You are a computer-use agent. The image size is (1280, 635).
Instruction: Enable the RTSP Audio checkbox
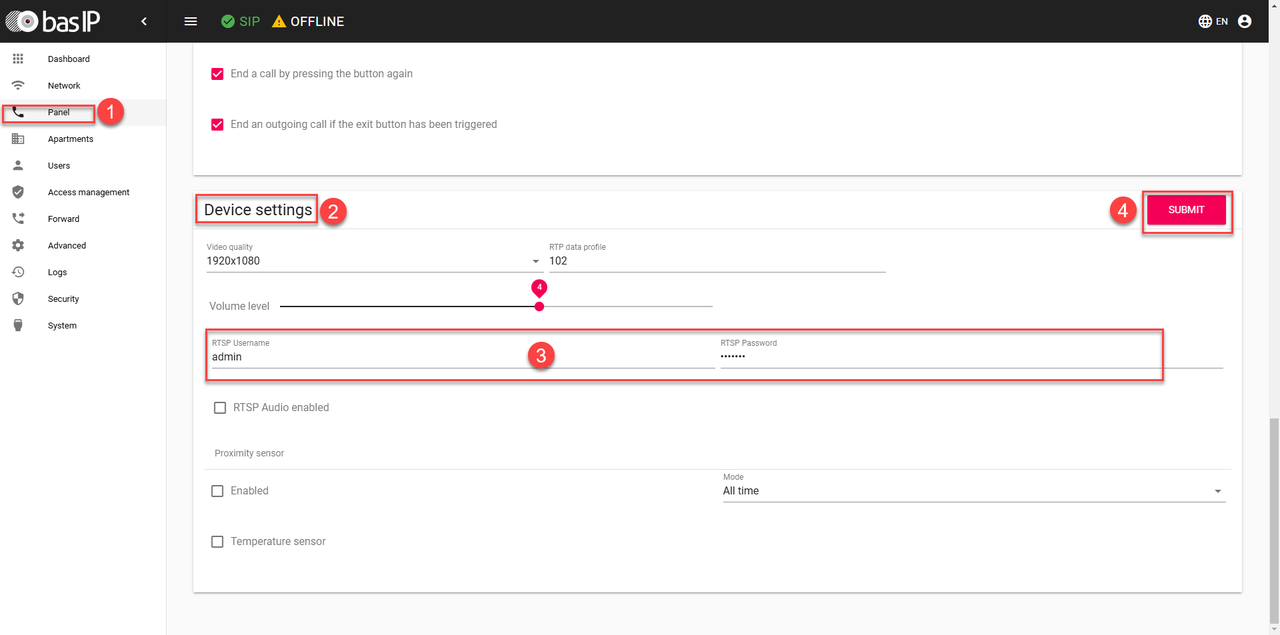pos(220,408)
